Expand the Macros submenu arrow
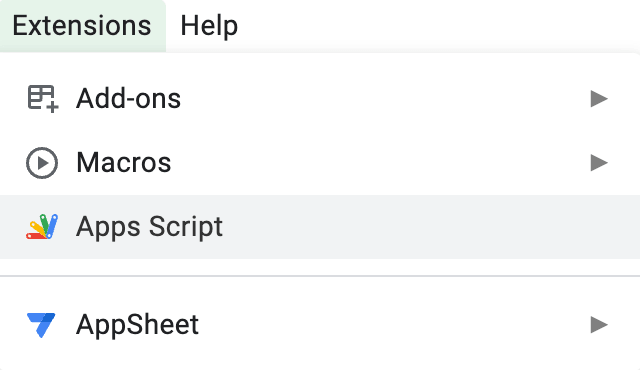Viewport: 640px width, 370px height. pos(599,163)
